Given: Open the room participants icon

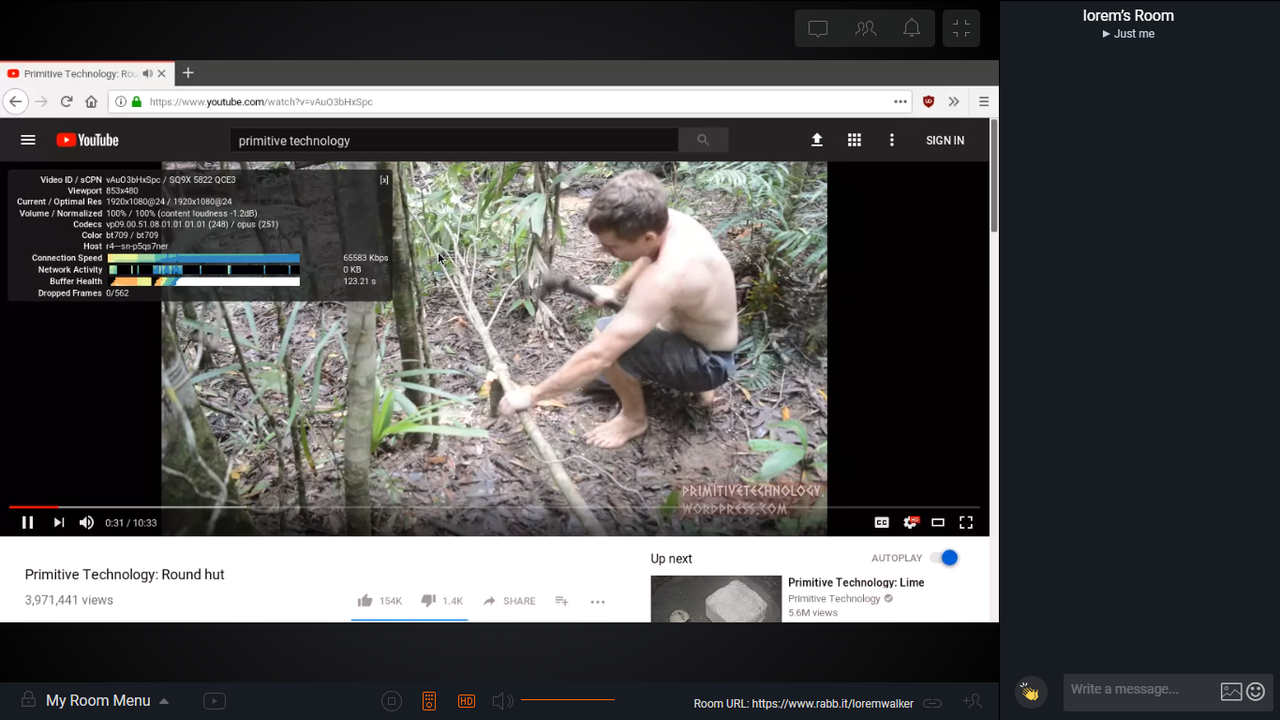Looking at the screenshot, I should (x=865, y=29).
